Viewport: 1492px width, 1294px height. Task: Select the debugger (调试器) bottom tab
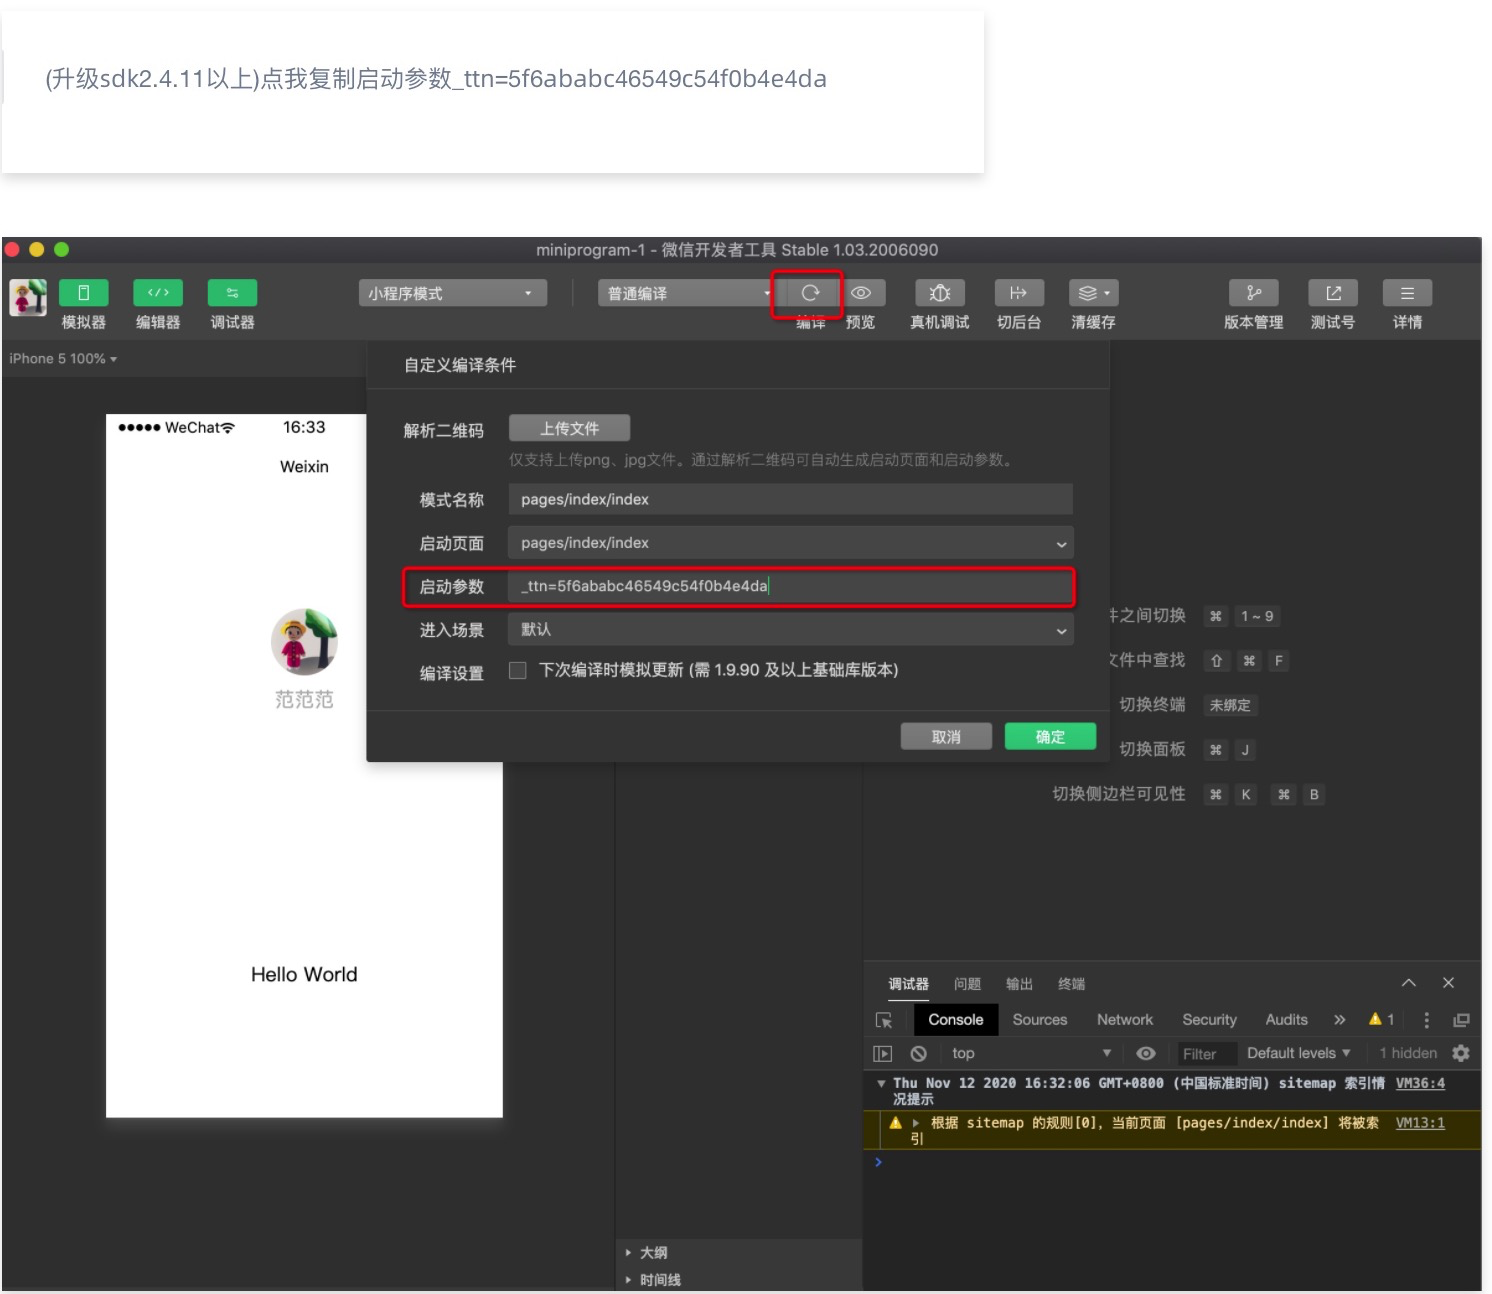pyautogui.click(x=908, y=984)
